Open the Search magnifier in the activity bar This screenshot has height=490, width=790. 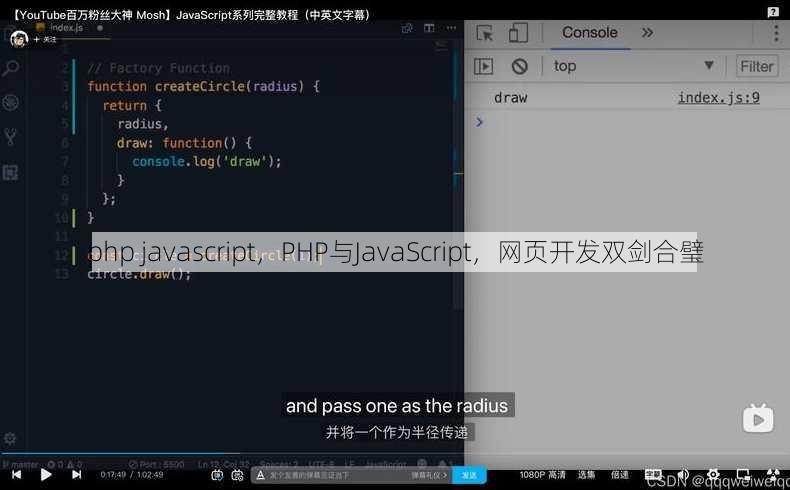click(x=11, y=68)
